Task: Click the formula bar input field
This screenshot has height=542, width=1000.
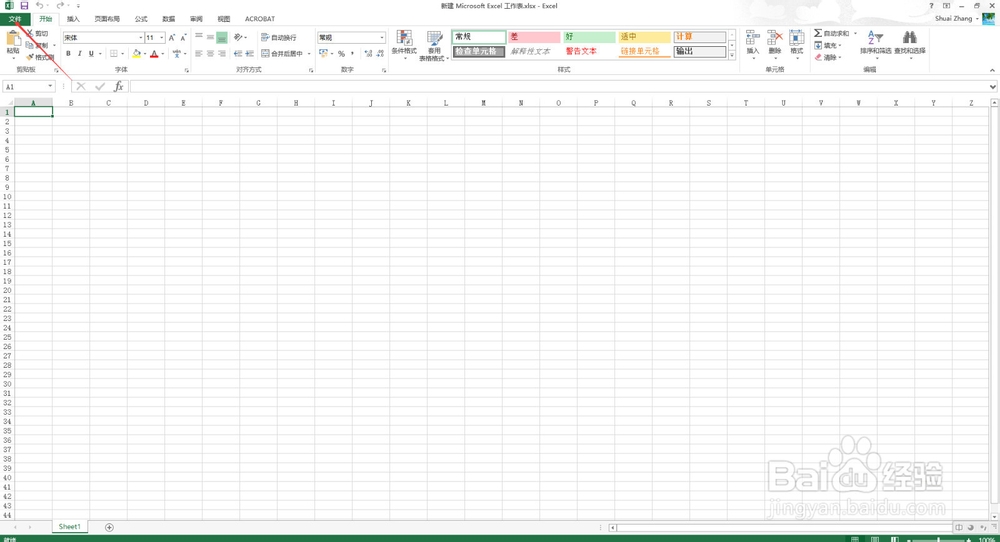Action: (x=559, y=87)
